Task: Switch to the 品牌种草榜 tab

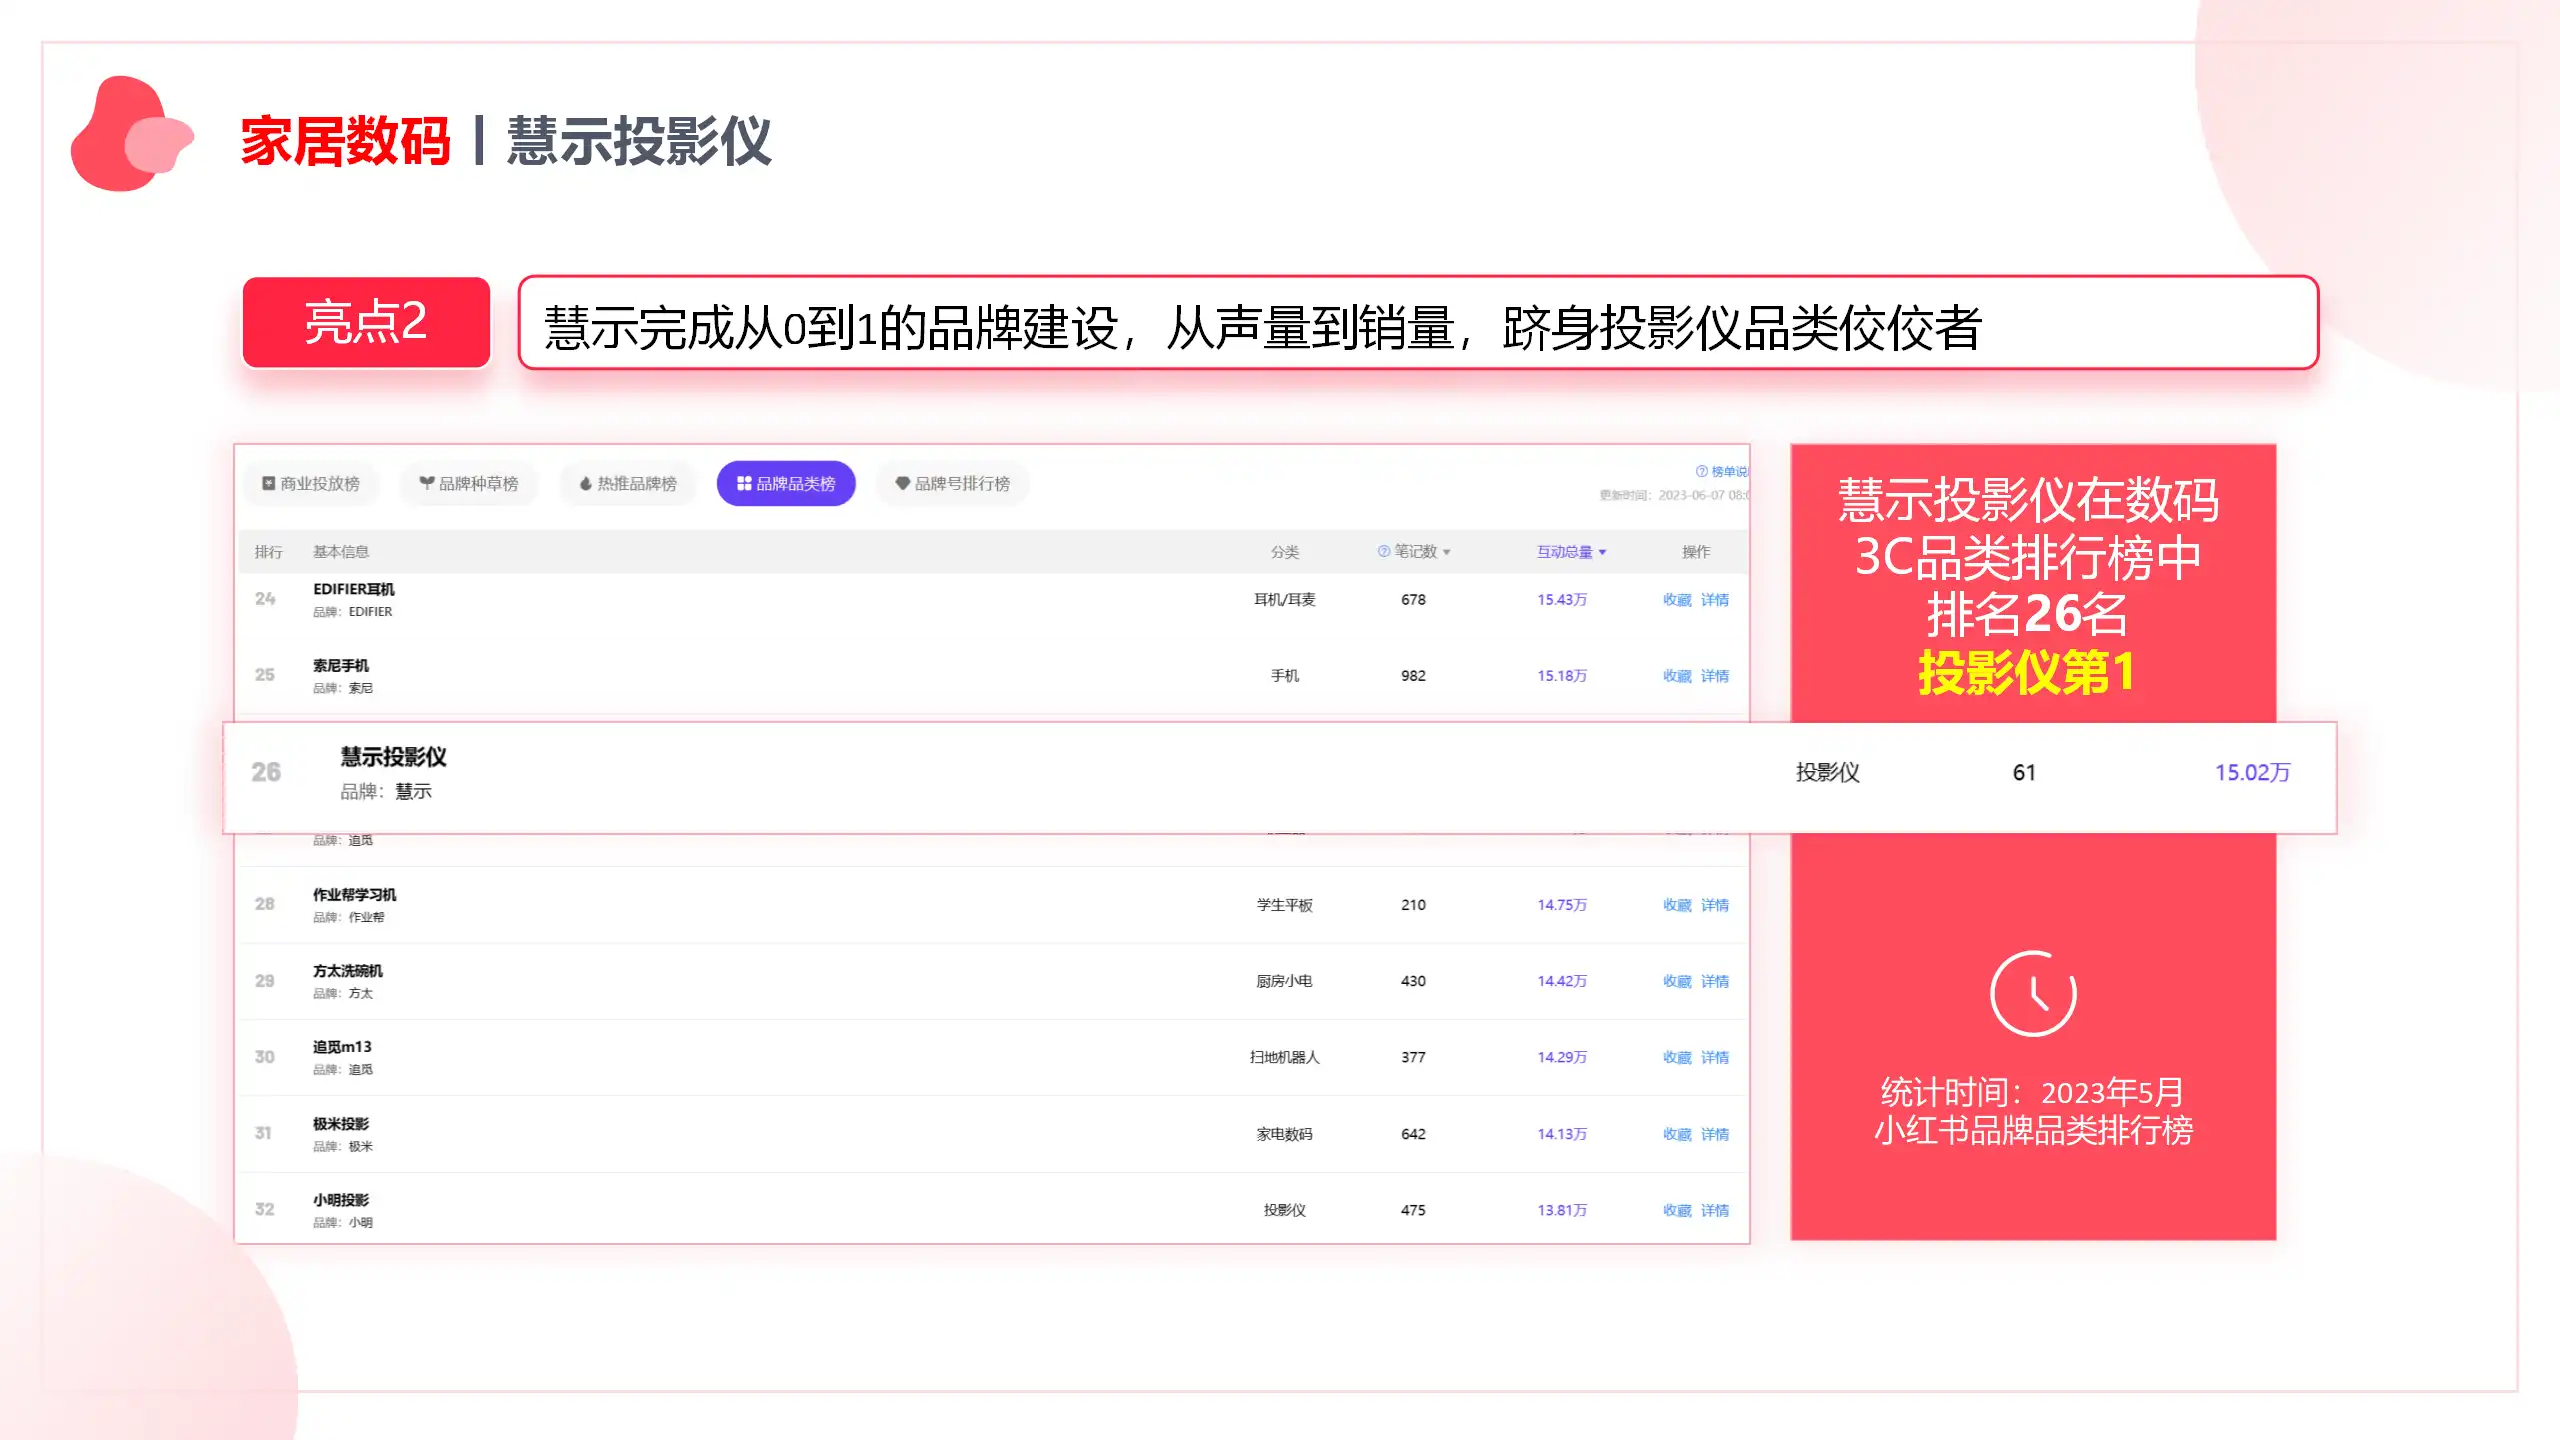Action: [468, 483]
